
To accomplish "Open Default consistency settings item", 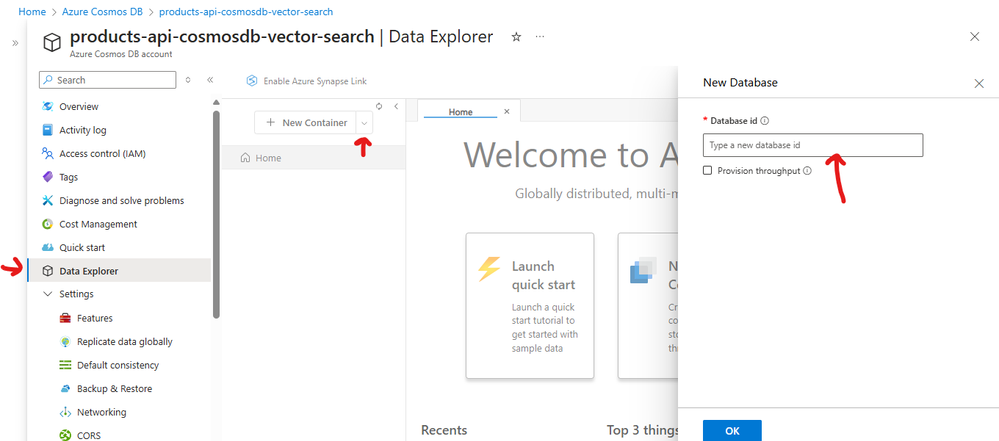I will (119, 365).
